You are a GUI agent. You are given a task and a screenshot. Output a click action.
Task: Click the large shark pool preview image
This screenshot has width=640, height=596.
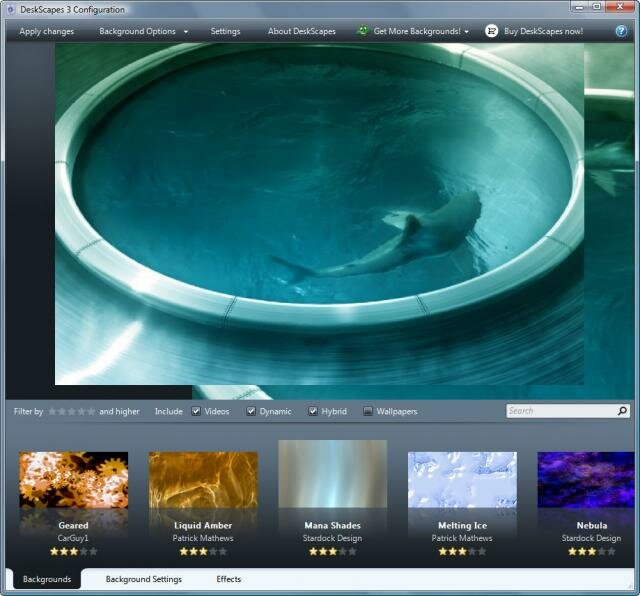pyautogui.click(x=319, y=214)
